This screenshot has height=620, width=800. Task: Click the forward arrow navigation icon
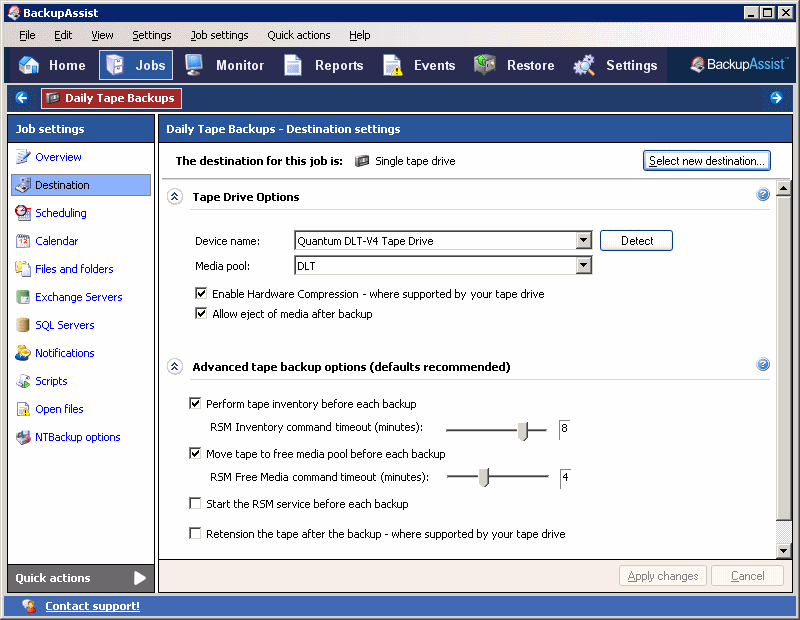(776, 97)
